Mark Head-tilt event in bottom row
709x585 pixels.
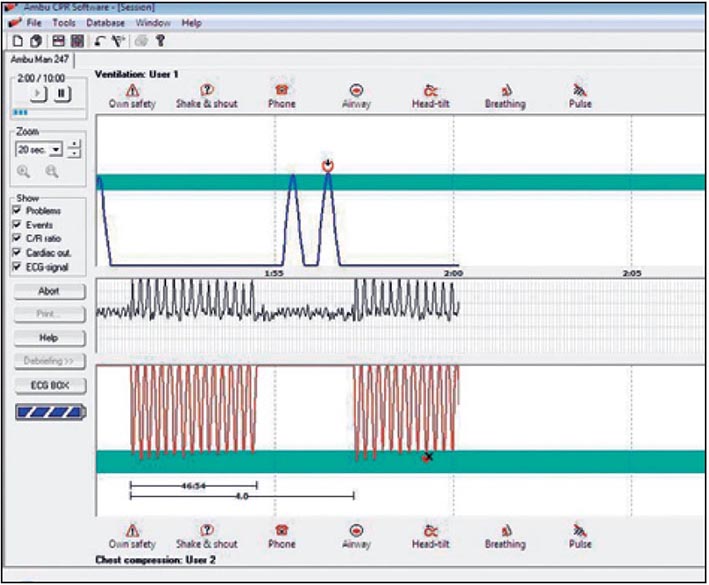pyautogui.click(x=430, y=537)
